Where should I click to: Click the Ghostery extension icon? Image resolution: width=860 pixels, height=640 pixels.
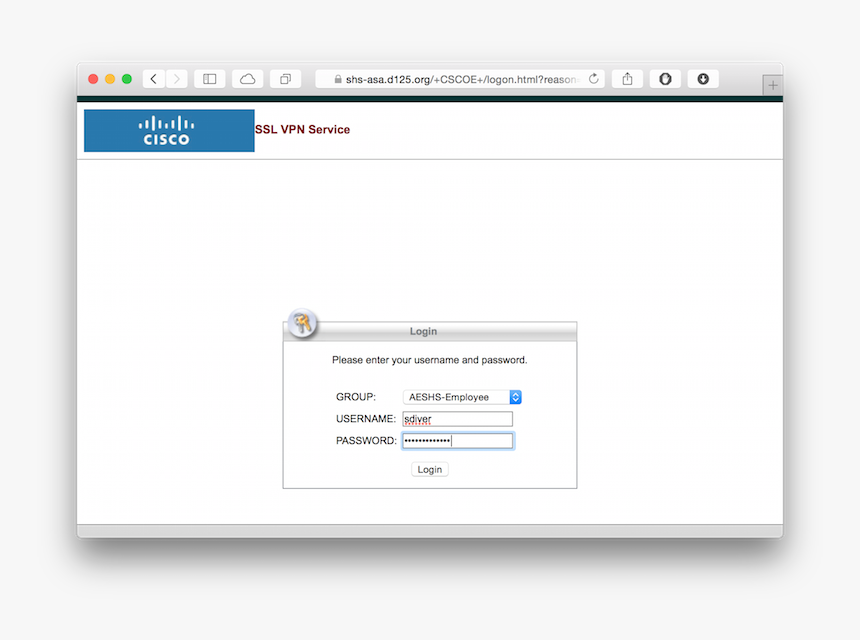tap(665, 78)
